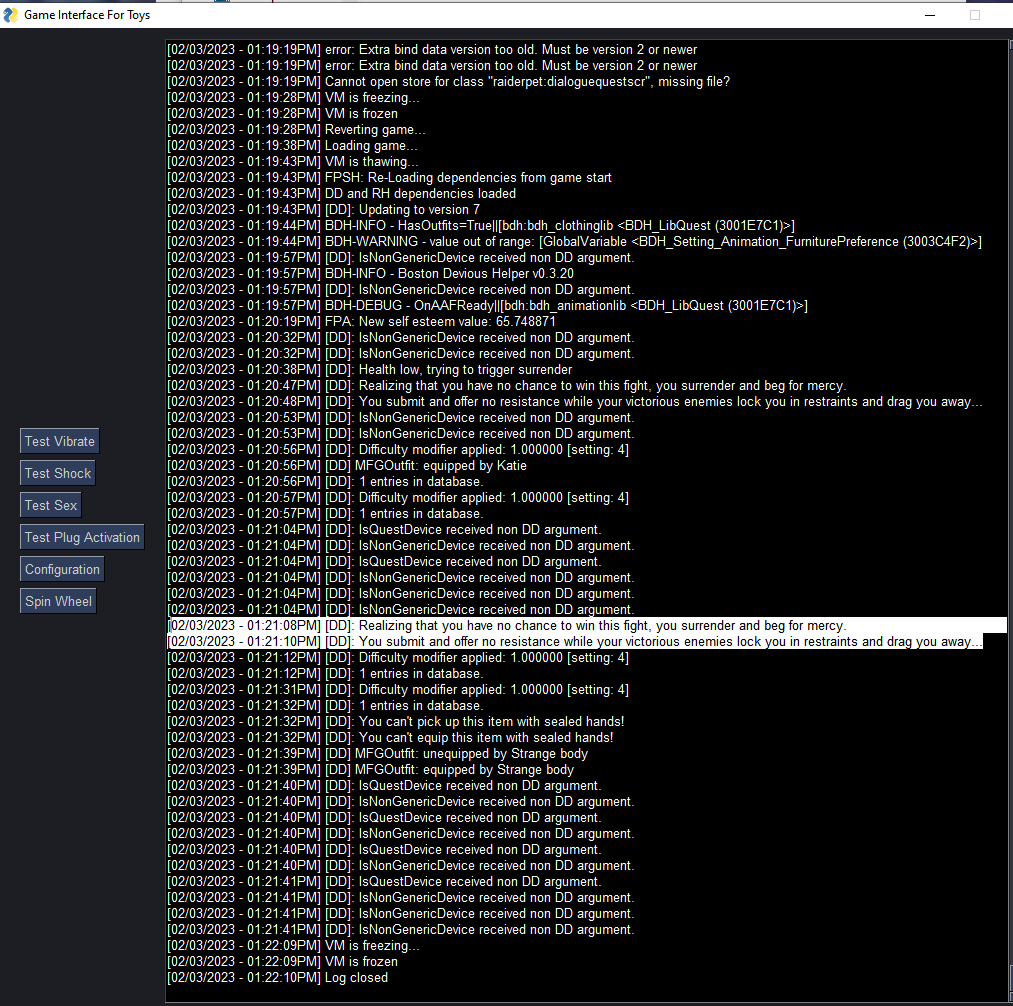Select '[DD]: Updating to version 7' line

click(x=324, y=209)
